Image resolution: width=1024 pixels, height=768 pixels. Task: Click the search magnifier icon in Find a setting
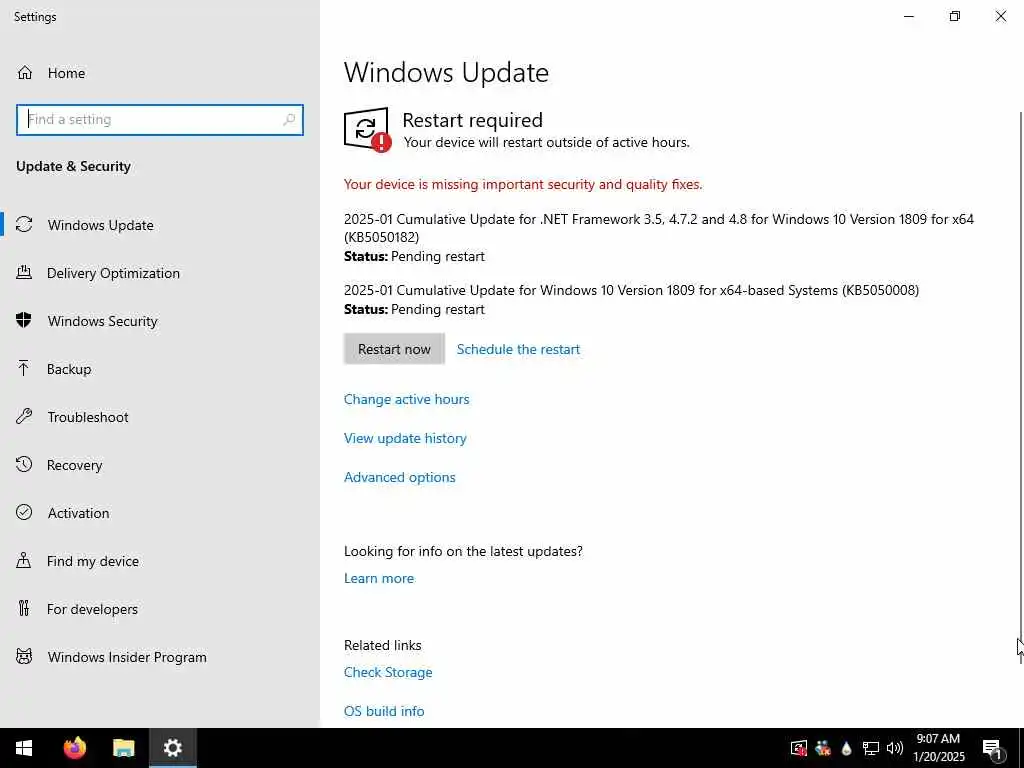tap(289, 120)
